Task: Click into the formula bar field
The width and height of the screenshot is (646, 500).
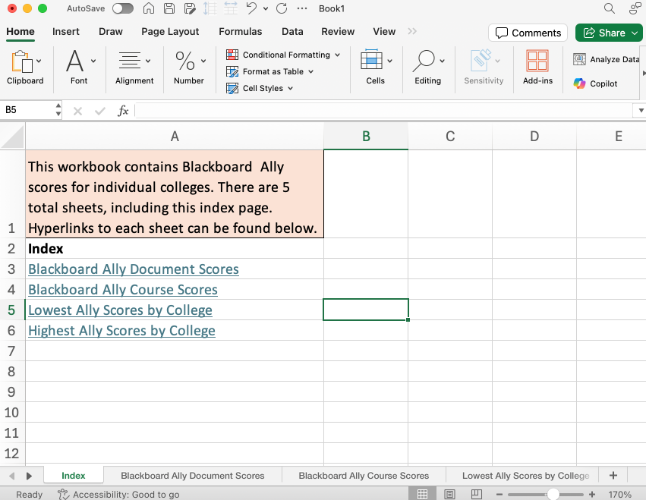Action: 383,110
